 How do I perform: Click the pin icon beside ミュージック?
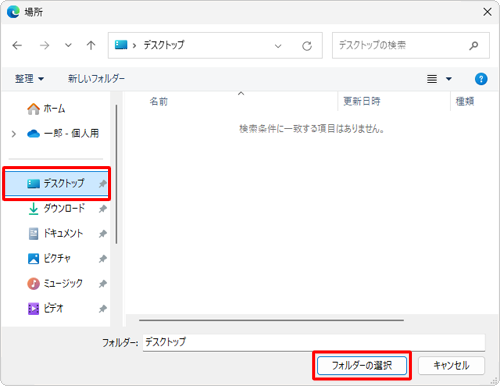(103, 284)
